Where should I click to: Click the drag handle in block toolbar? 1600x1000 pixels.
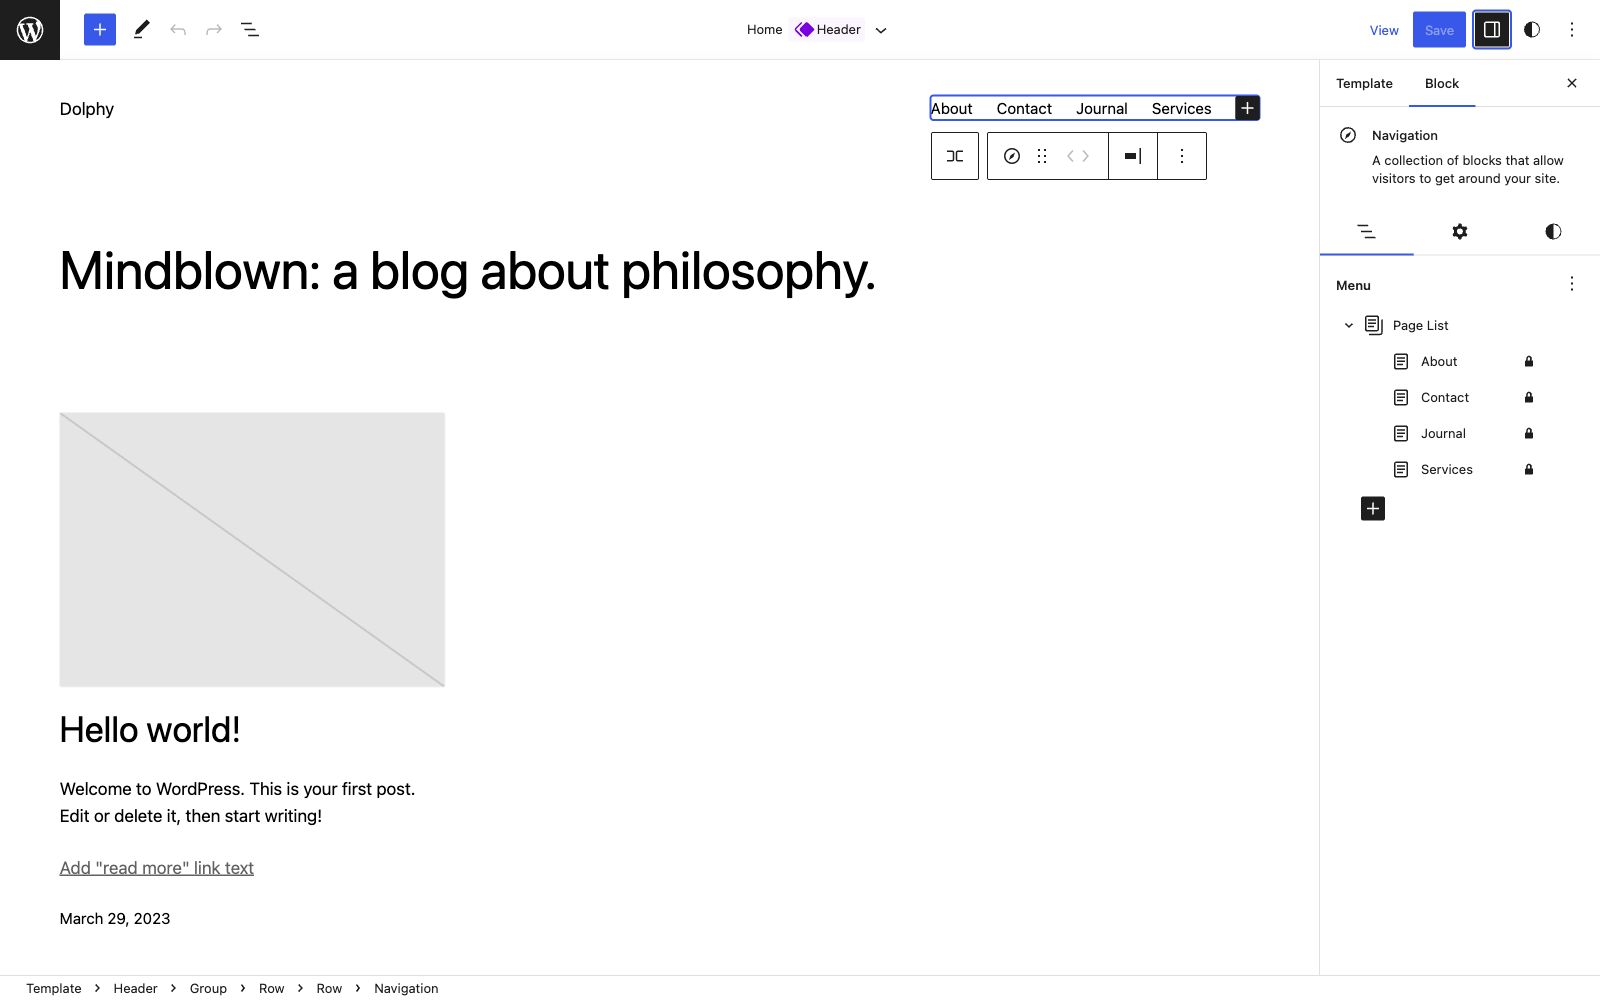1042,156
